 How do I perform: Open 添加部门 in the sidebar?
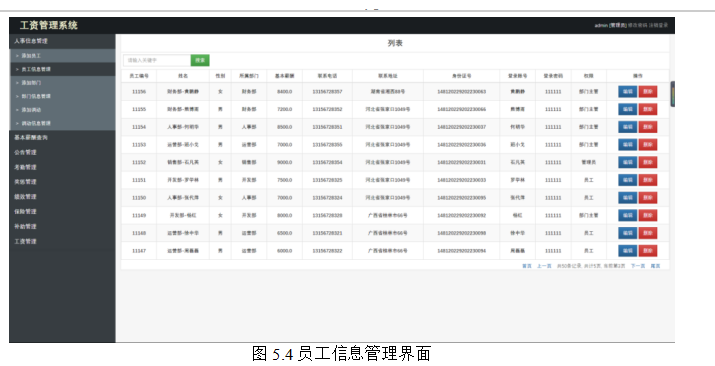tap(62, 82)
